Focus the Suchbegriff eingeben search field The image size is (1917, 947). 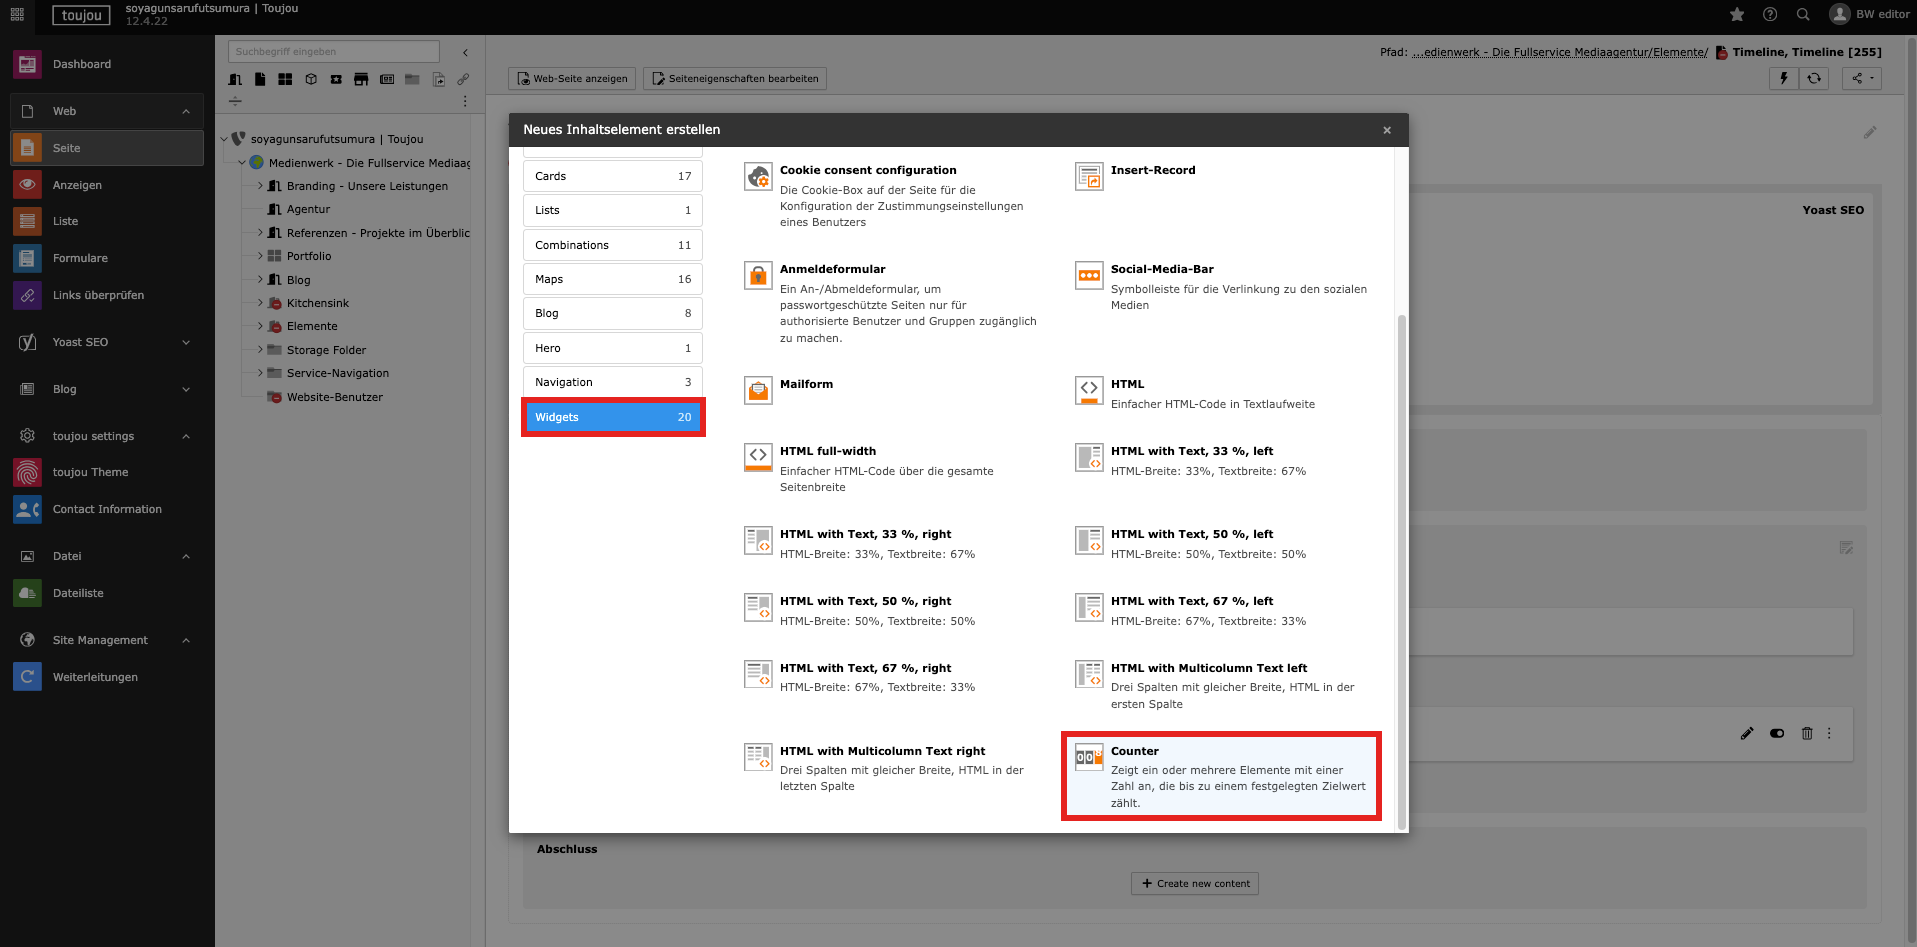[333, 52]
